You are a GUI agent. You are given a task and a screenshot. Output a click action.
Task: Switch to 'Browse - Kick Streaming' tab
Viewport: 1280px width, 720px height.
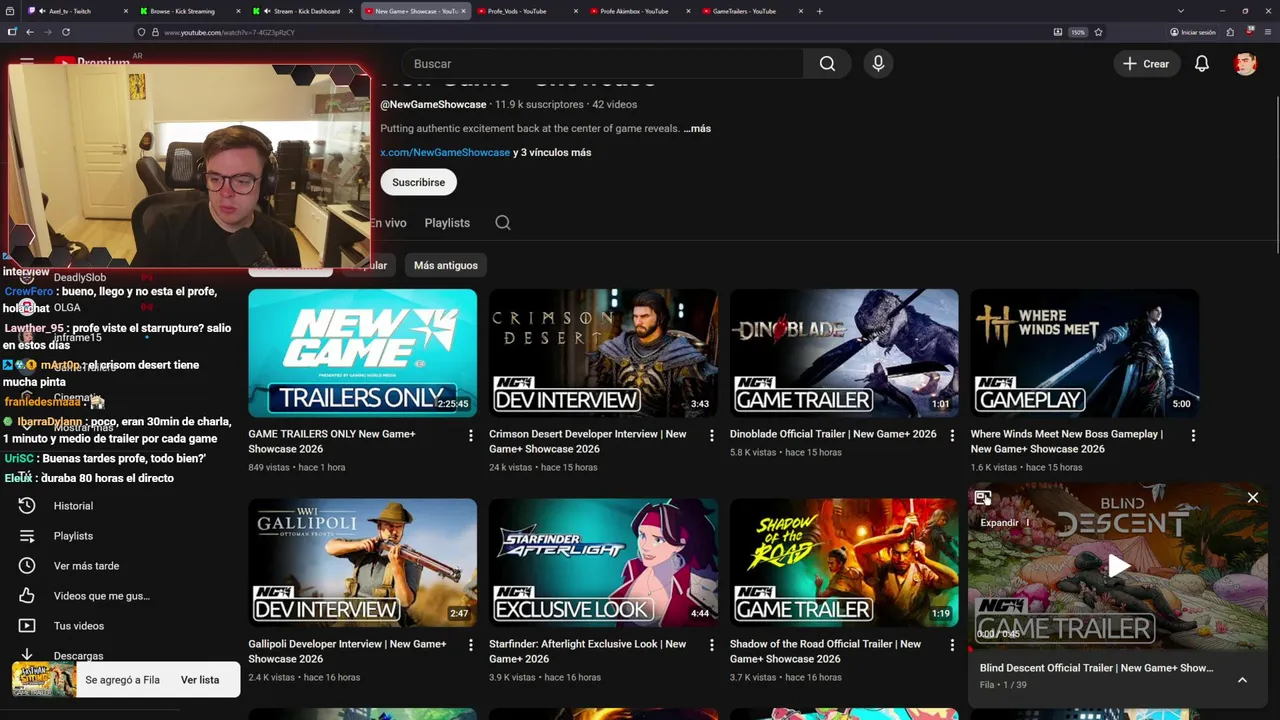(188, 11)
